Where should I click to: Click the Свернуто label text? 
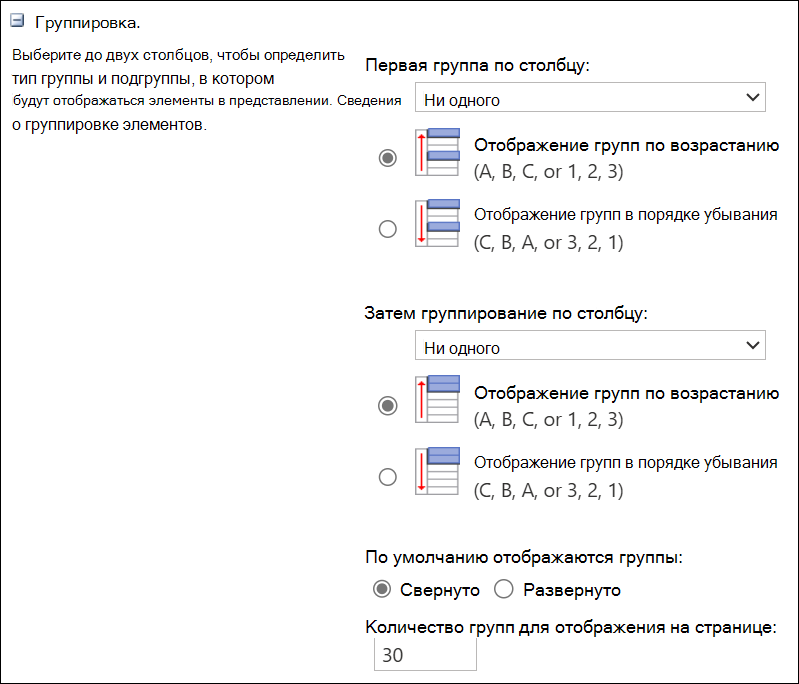click(440, 590)
